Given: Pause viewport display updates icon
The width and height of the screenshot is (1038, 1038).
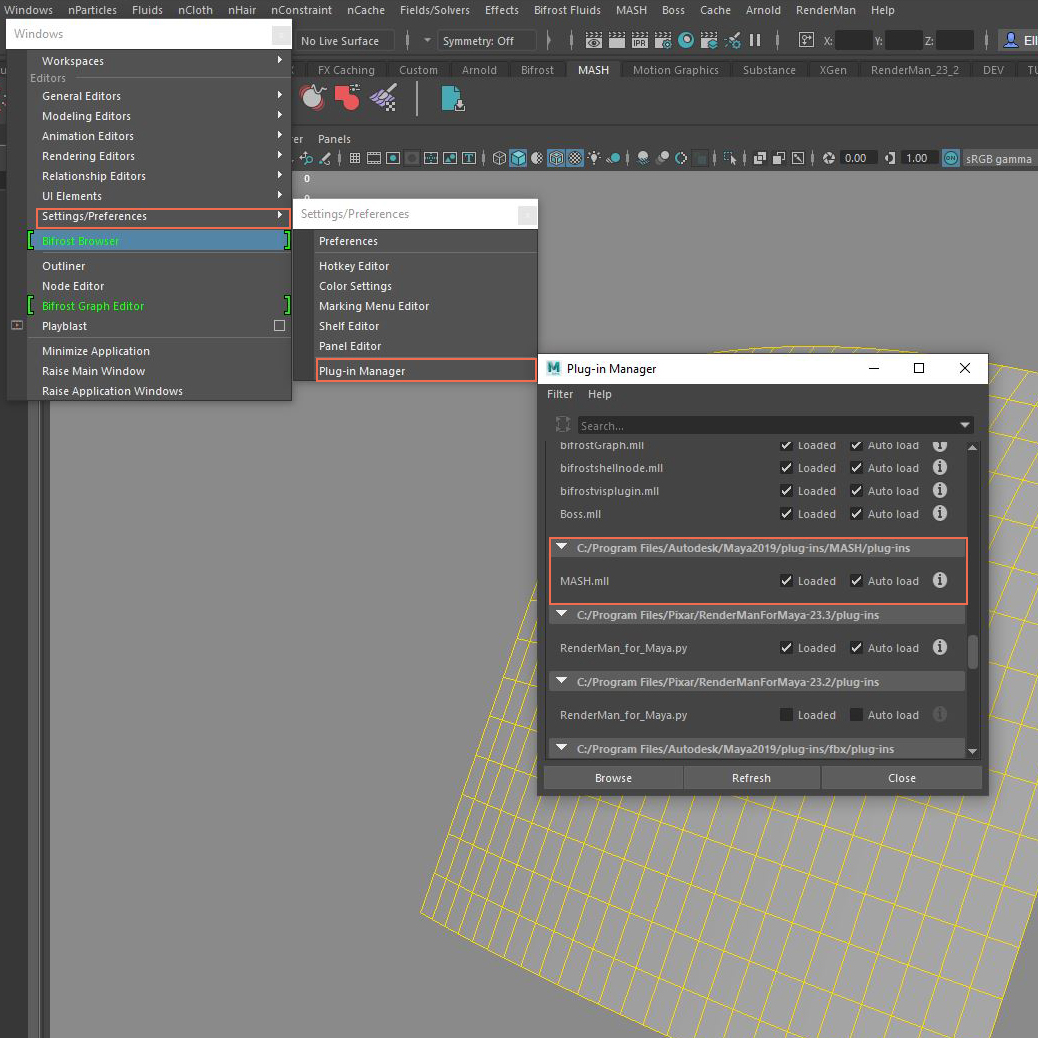Looking at the screenshot, I should click(755, 40).
